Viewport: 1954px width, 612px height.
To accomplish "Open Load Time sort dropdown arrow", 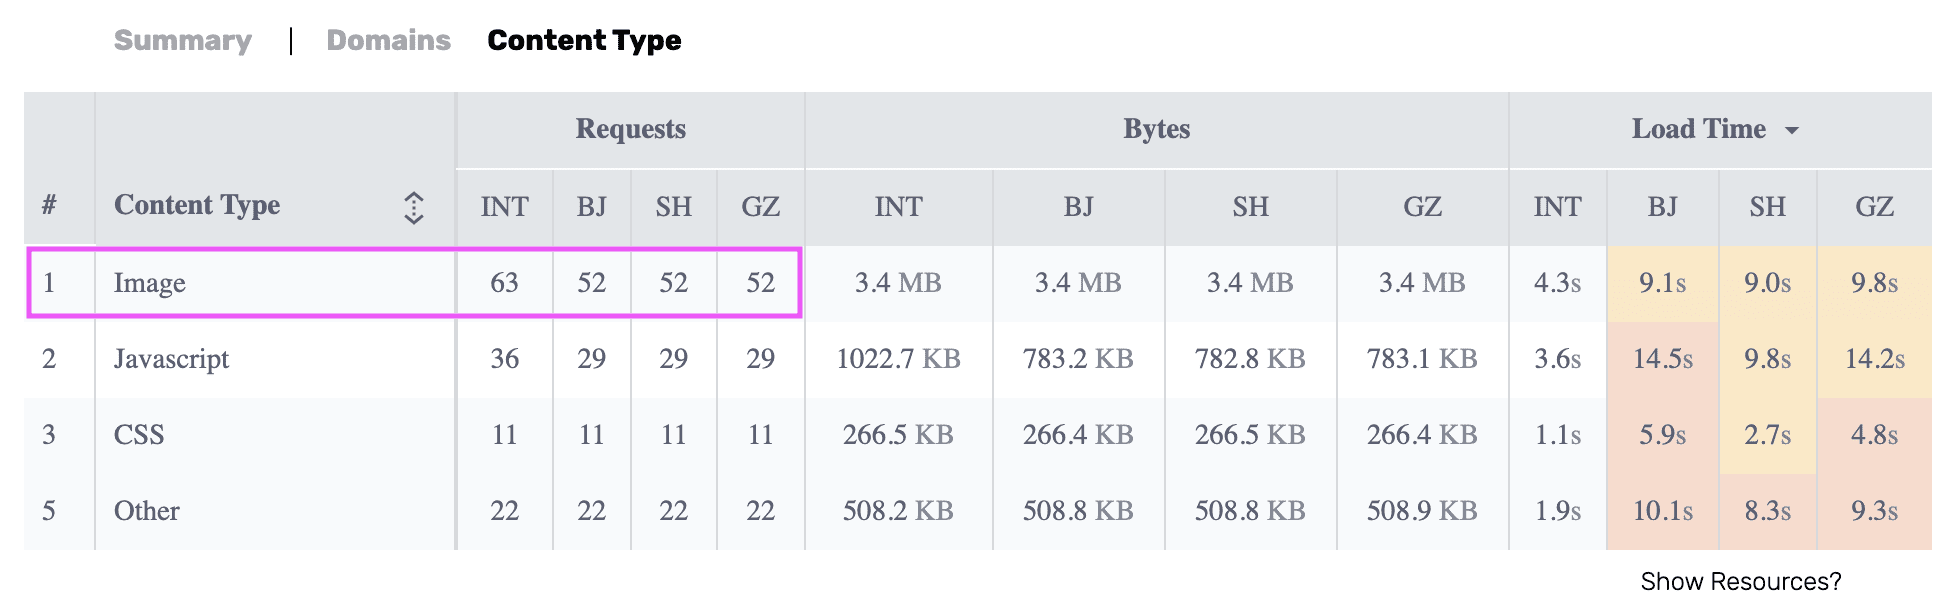I will point(1792,130).
